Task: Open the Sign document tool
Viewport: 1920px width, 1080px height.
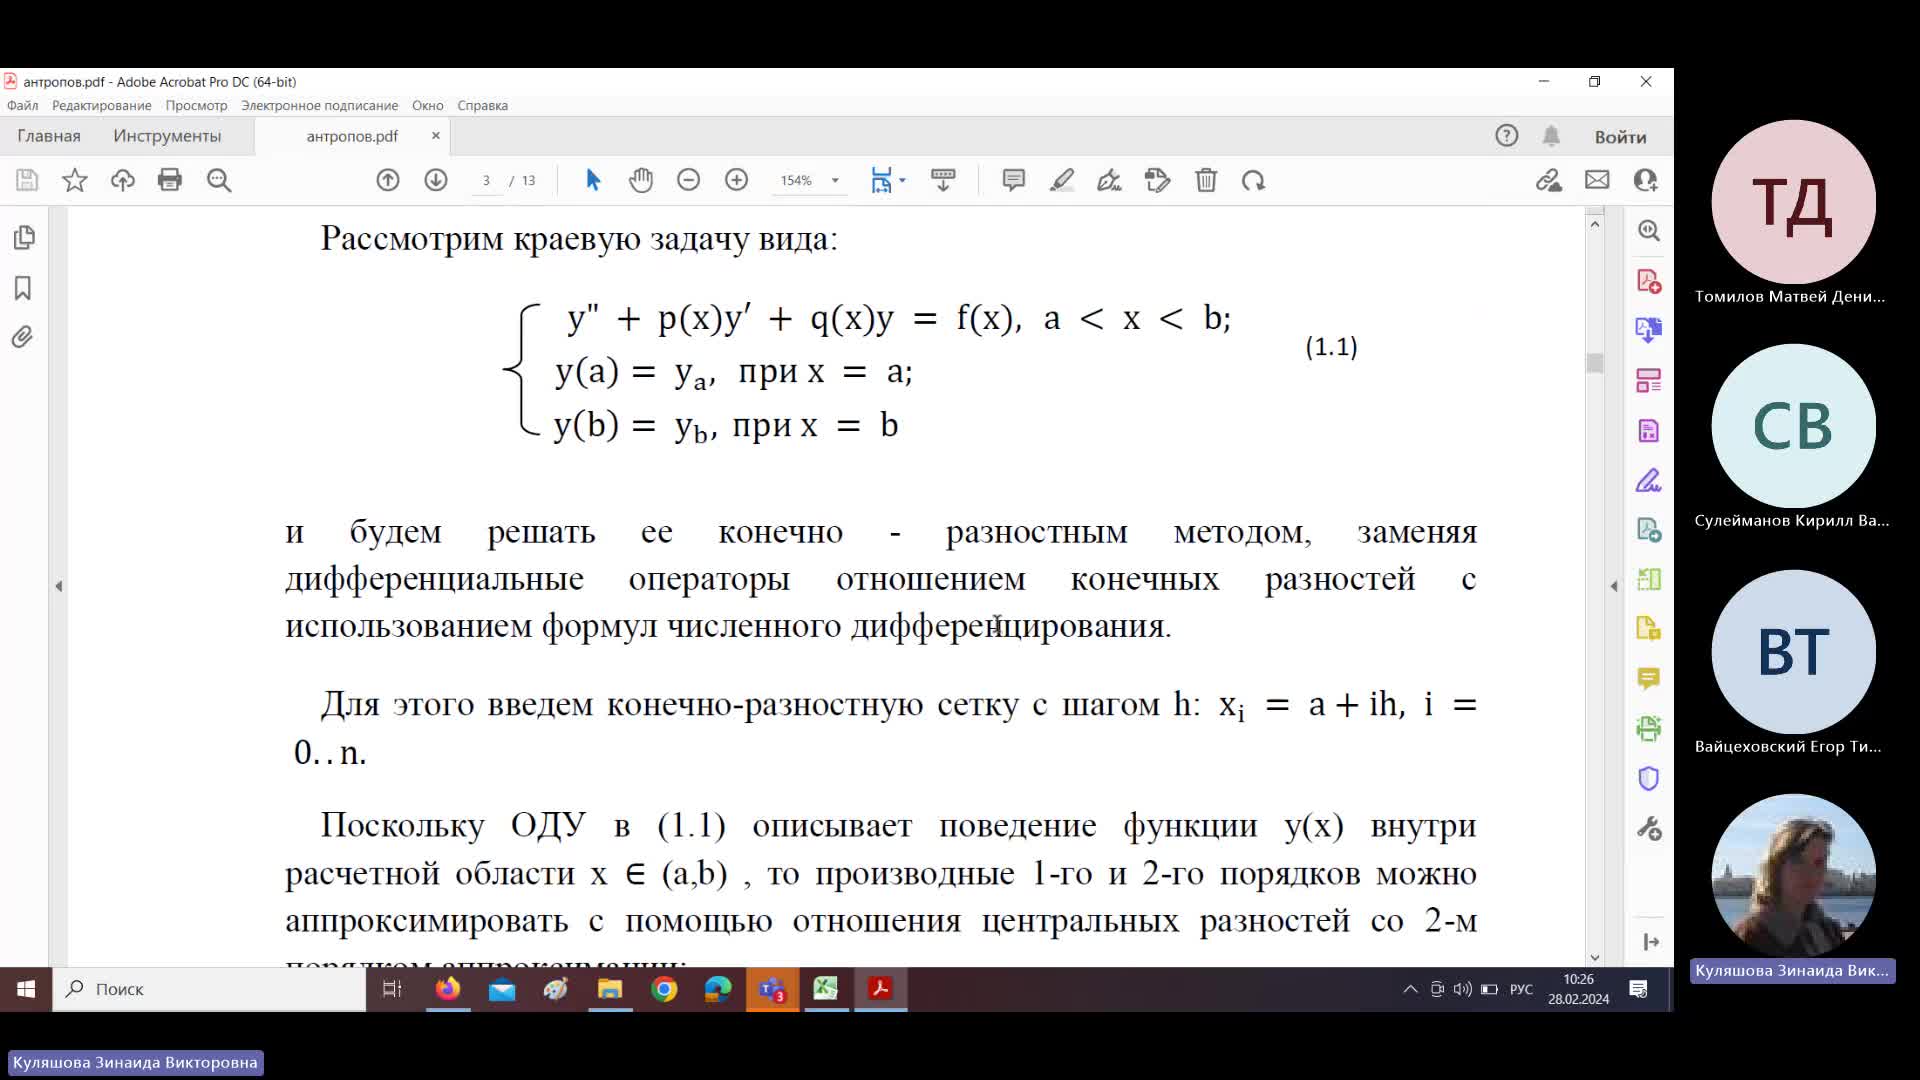Action: click(1109, 180)
